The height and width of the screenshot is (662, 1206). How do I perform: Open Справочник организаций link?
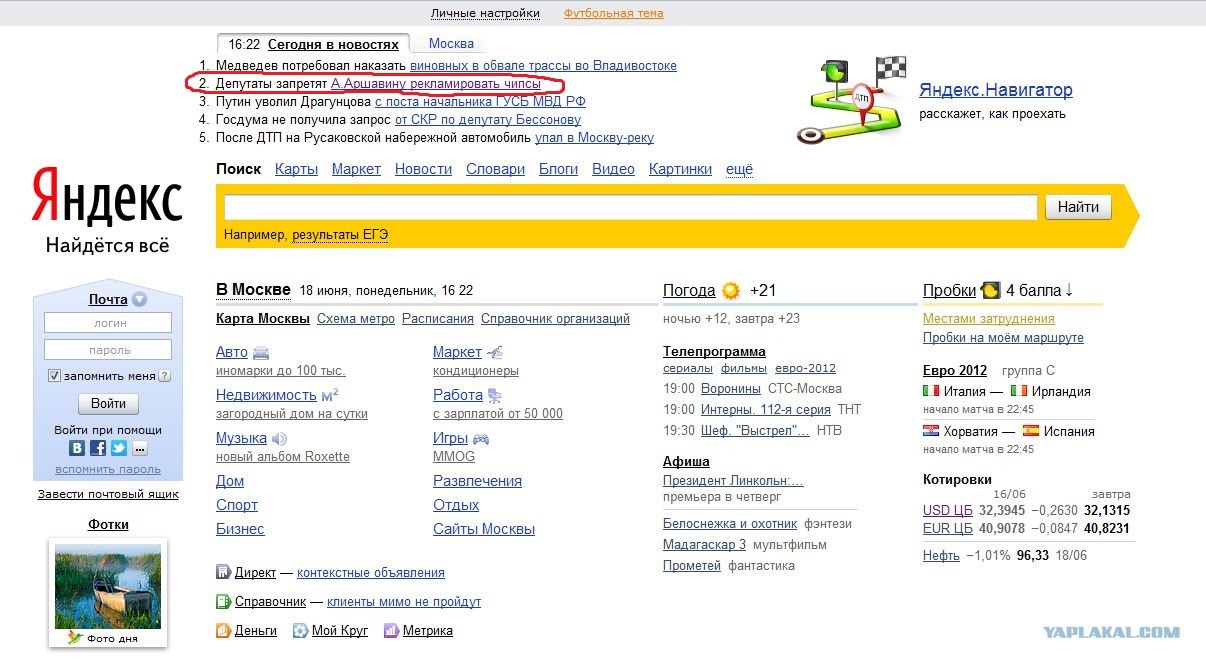click(555, 319)
